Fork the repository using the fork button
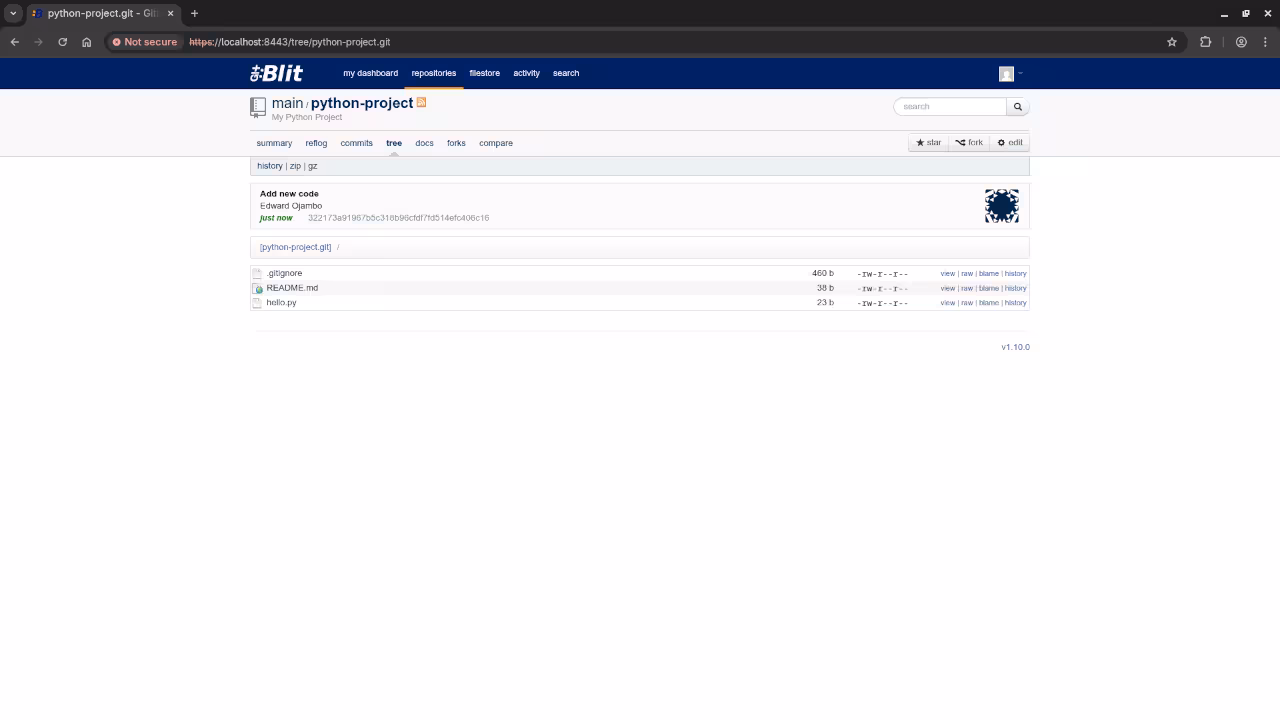 point(969,143)
